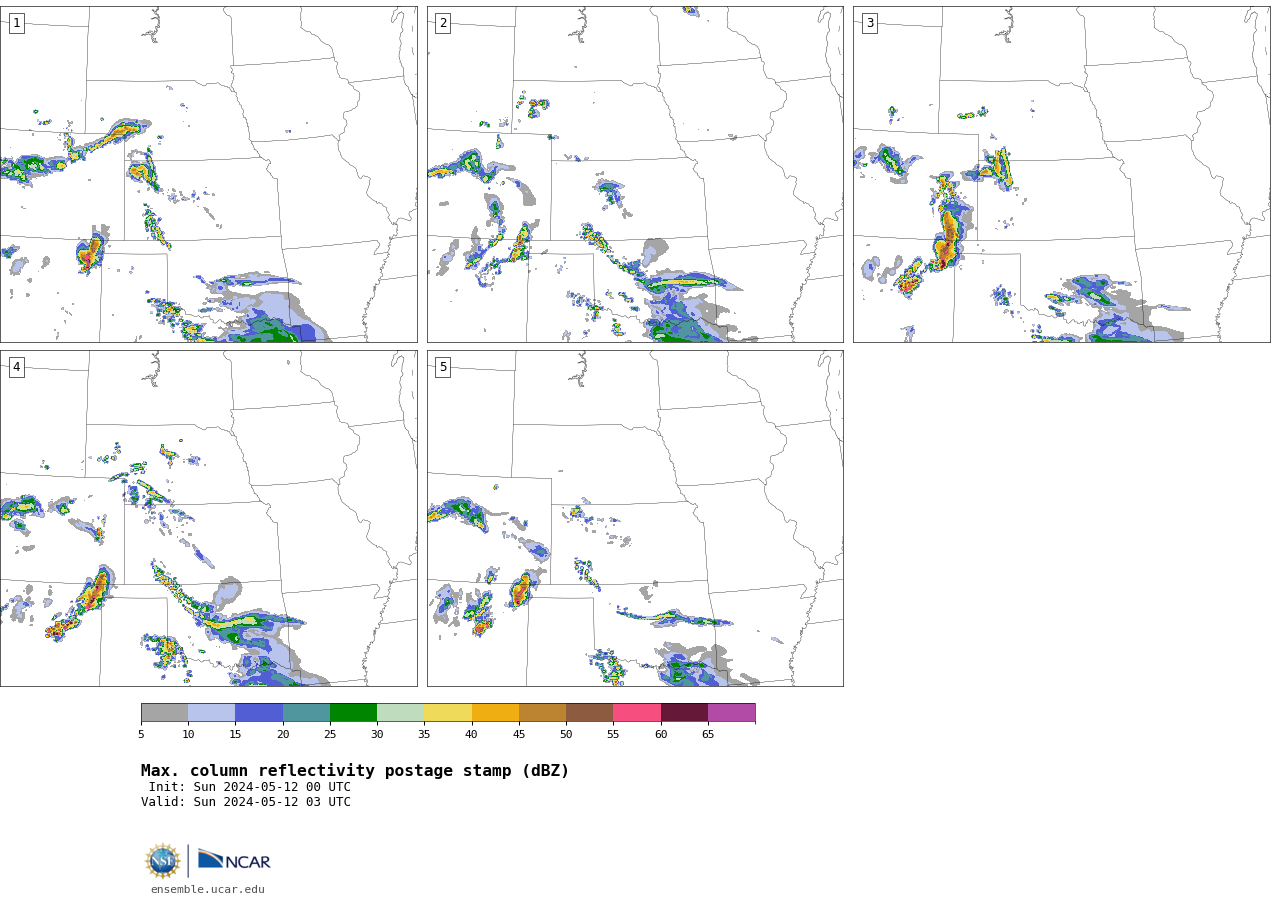Open ensemble member 4 postage stamp map

coord(208,518)
